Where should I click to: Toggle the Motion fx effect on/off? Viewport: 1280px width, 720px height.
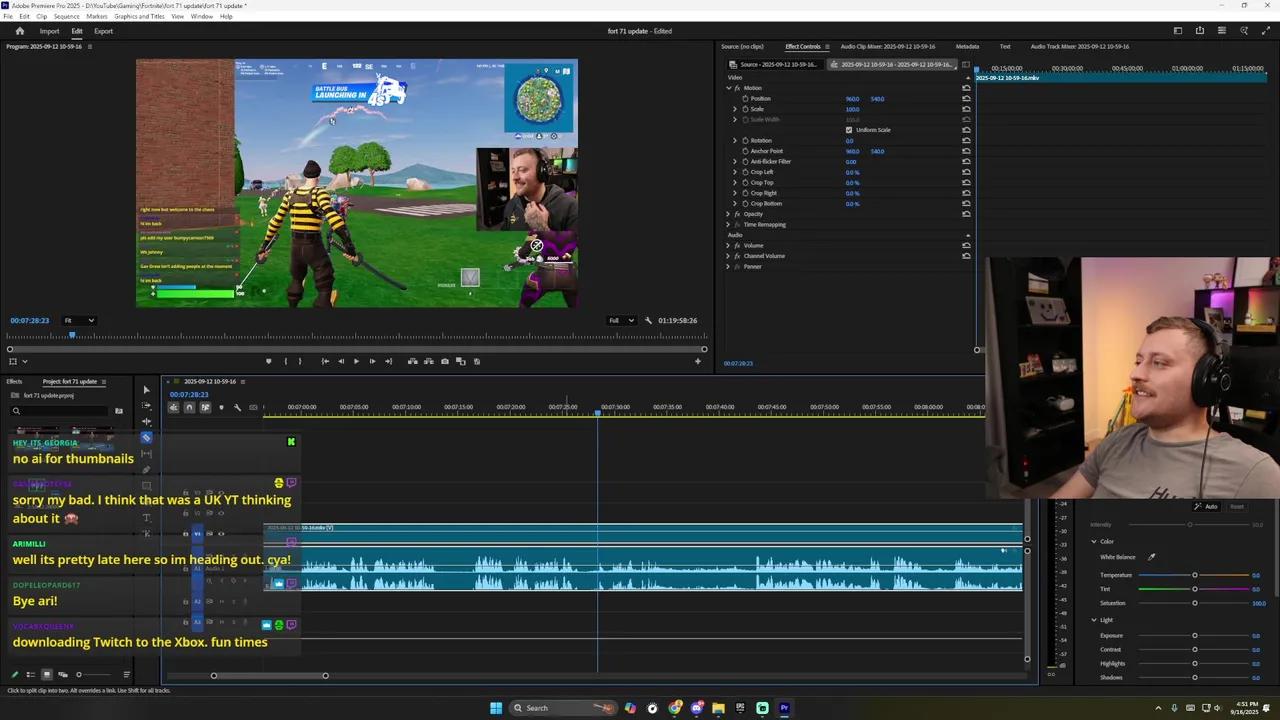click(737, 88)
